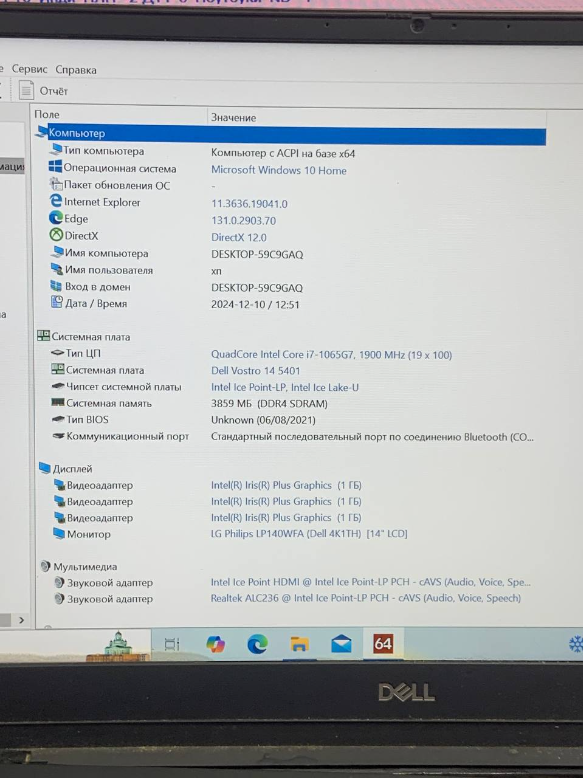Click the scroll right arrow in left pane

pos(21,620)
